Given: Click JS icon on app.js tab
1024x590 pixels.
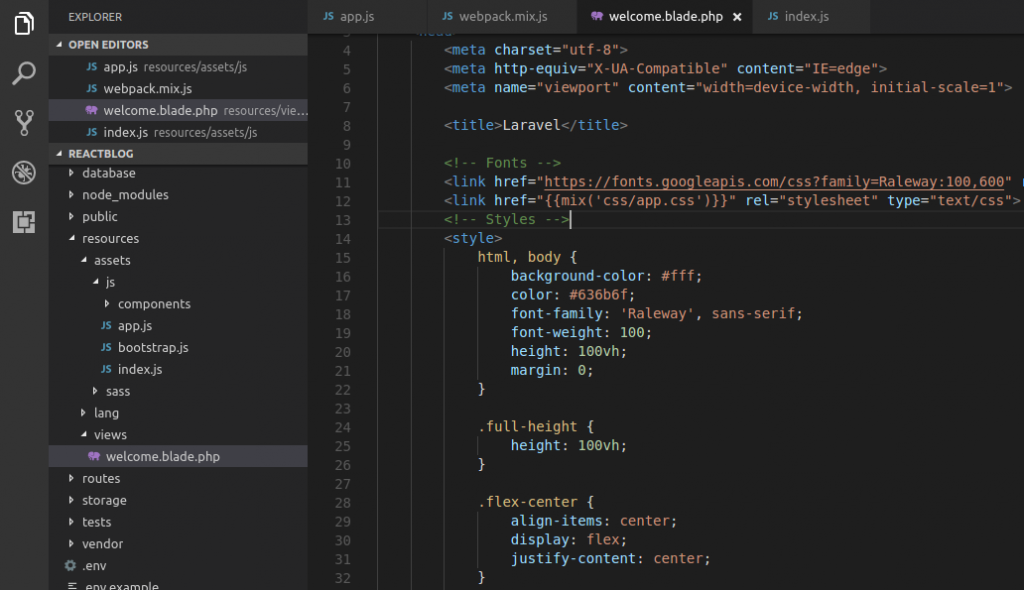Looking at the screenshot, I should click(x=328, y=16).
